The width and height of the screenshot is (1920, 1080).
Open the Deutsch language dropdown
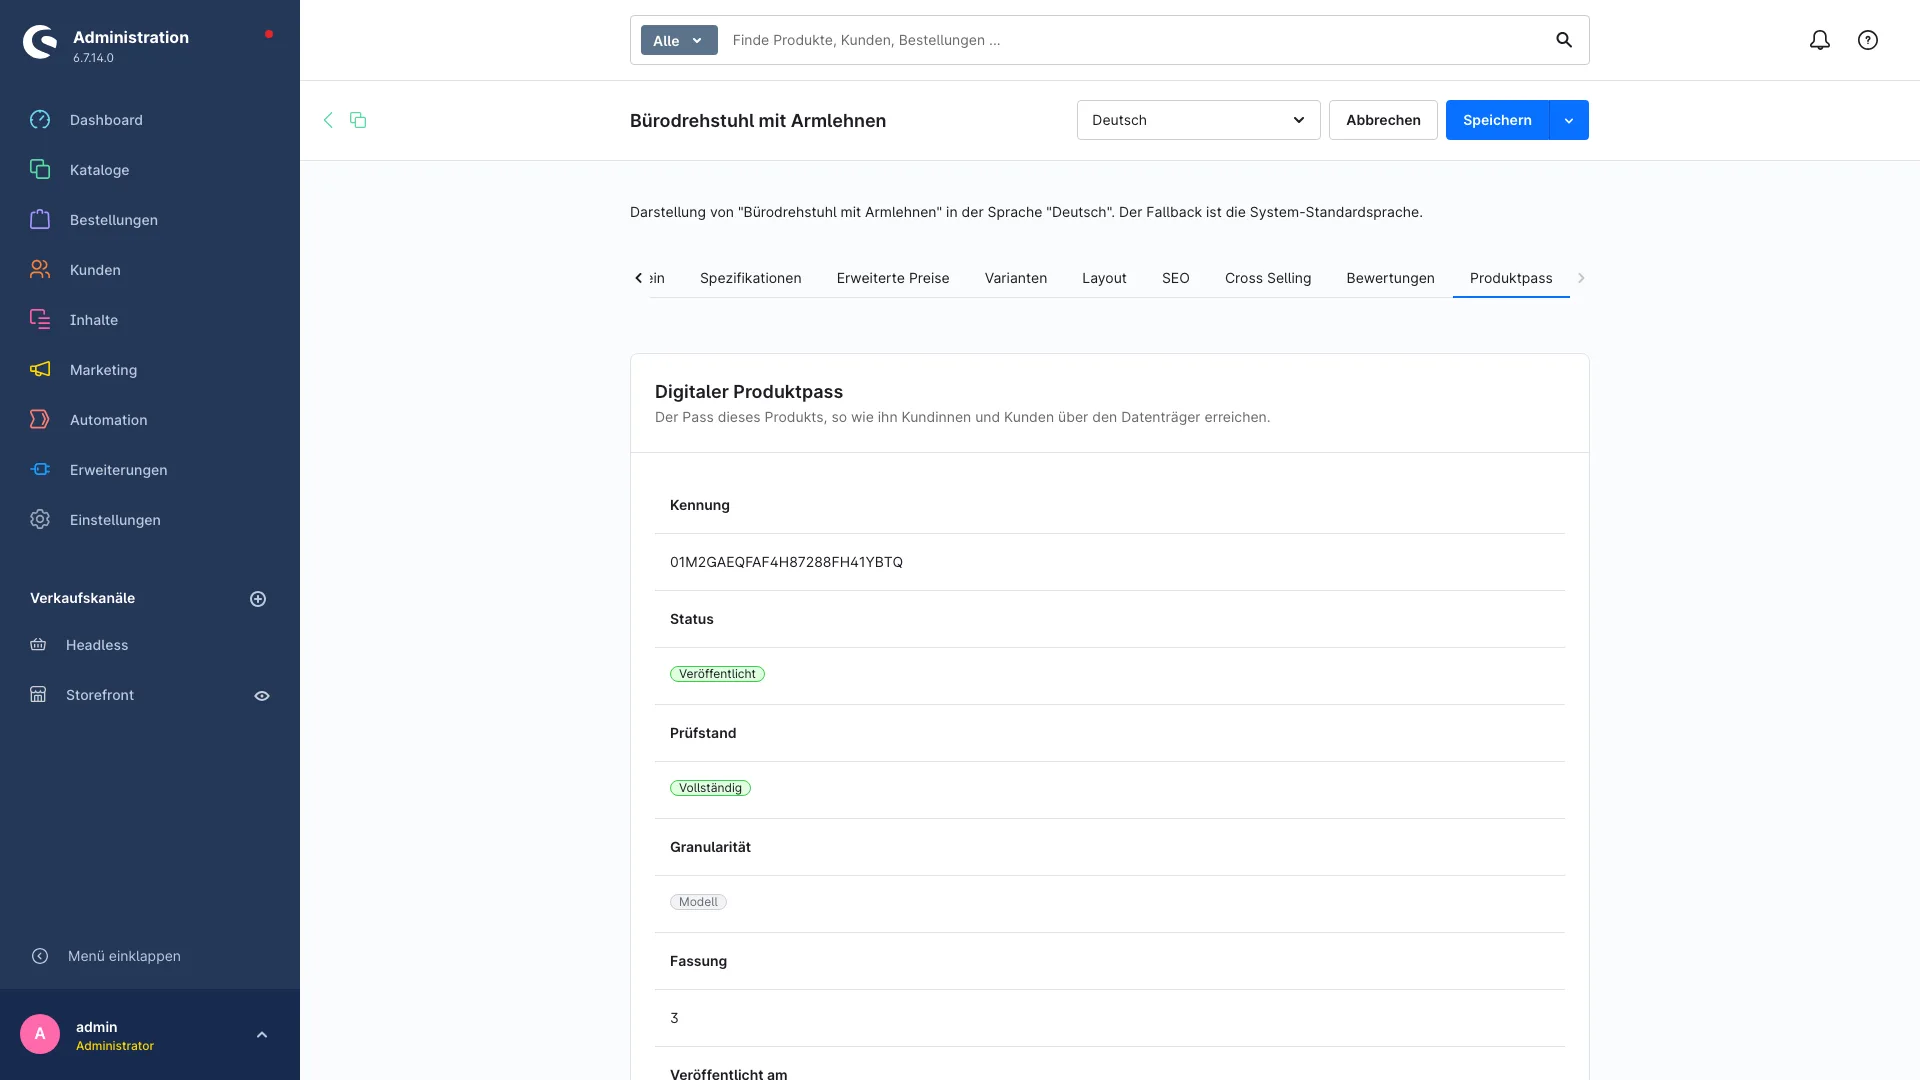[x=1198, y=120]
